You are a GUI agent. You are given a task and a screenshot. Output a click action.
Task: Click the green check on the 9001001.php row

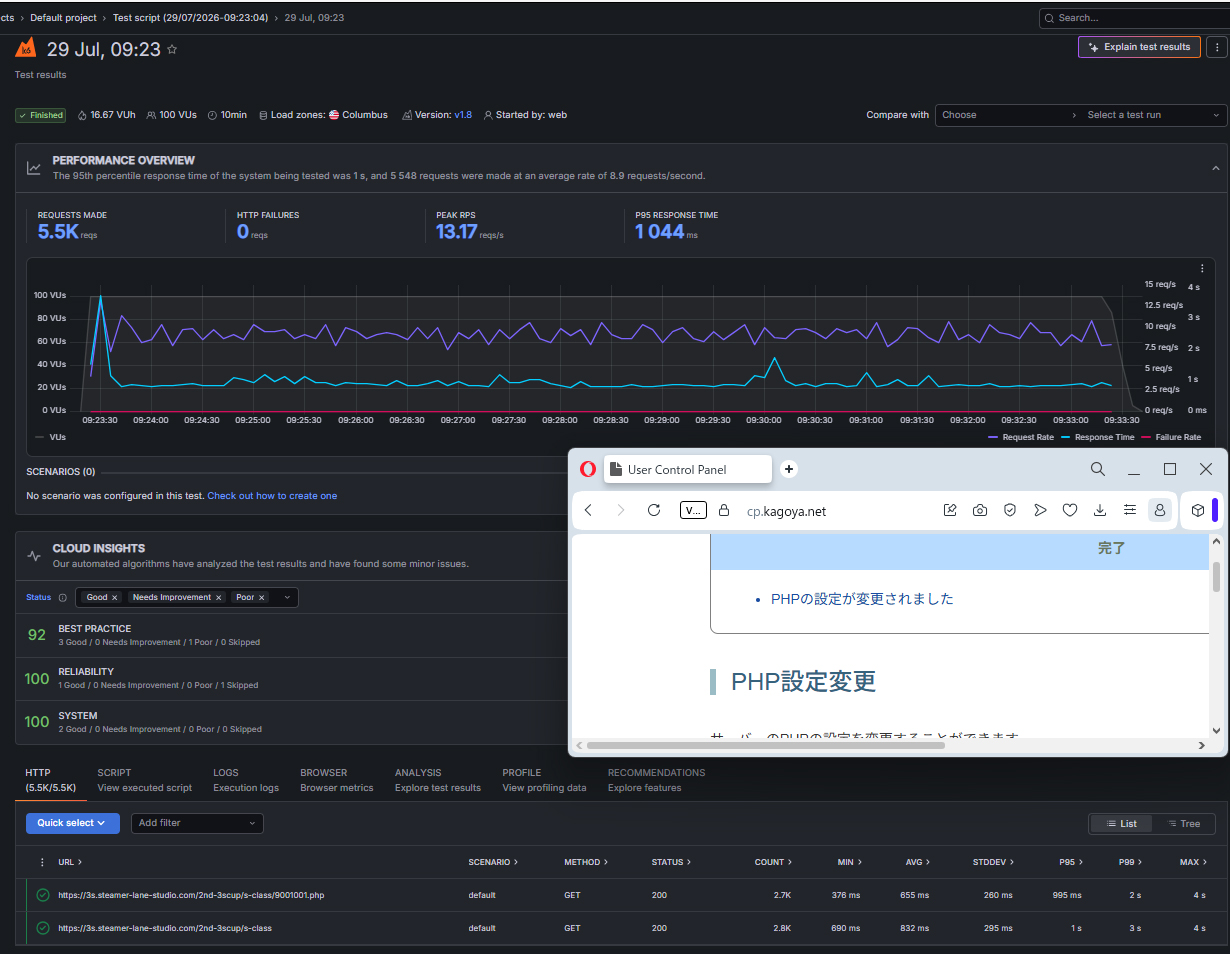43,895
